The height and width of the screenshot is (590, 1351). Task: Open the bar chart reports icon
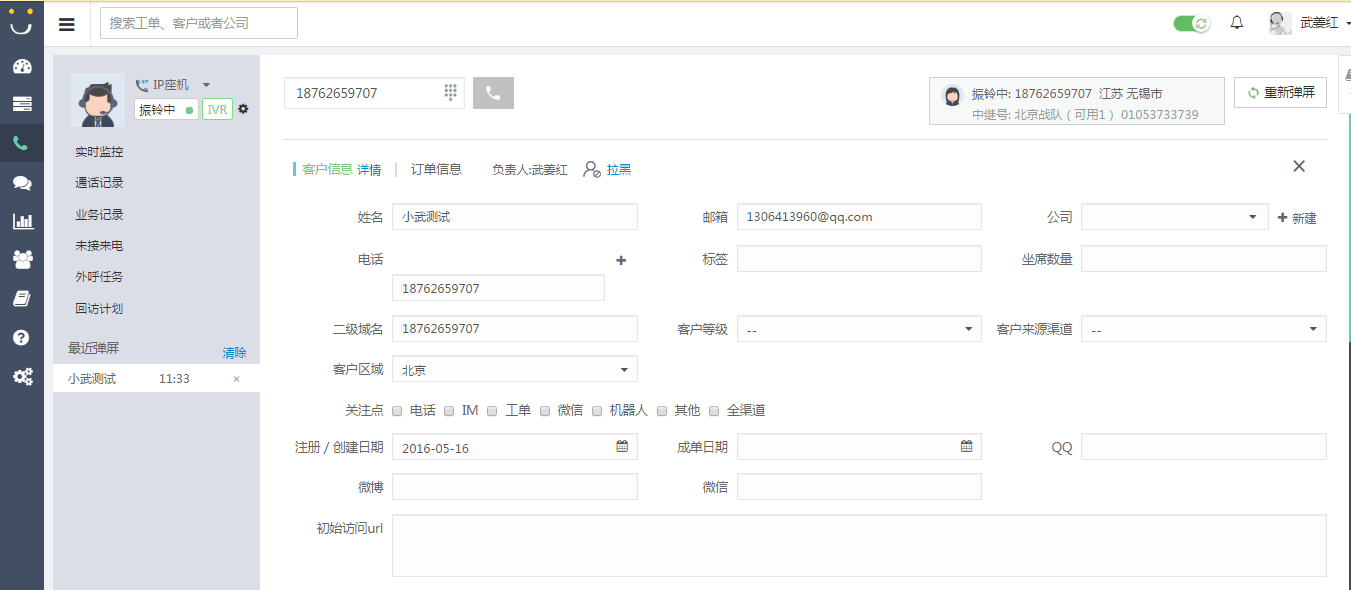click(21, 221)
